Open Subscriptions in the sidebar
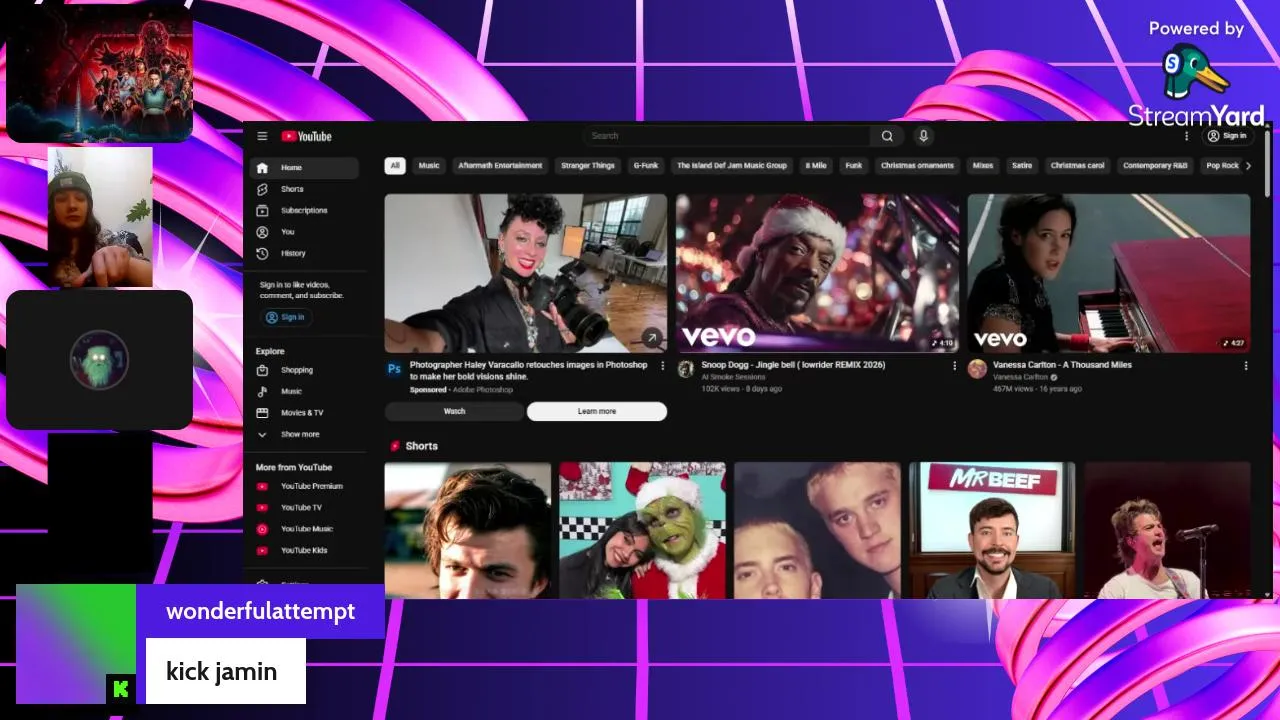The image size is (1280, 720). [304, 210]
